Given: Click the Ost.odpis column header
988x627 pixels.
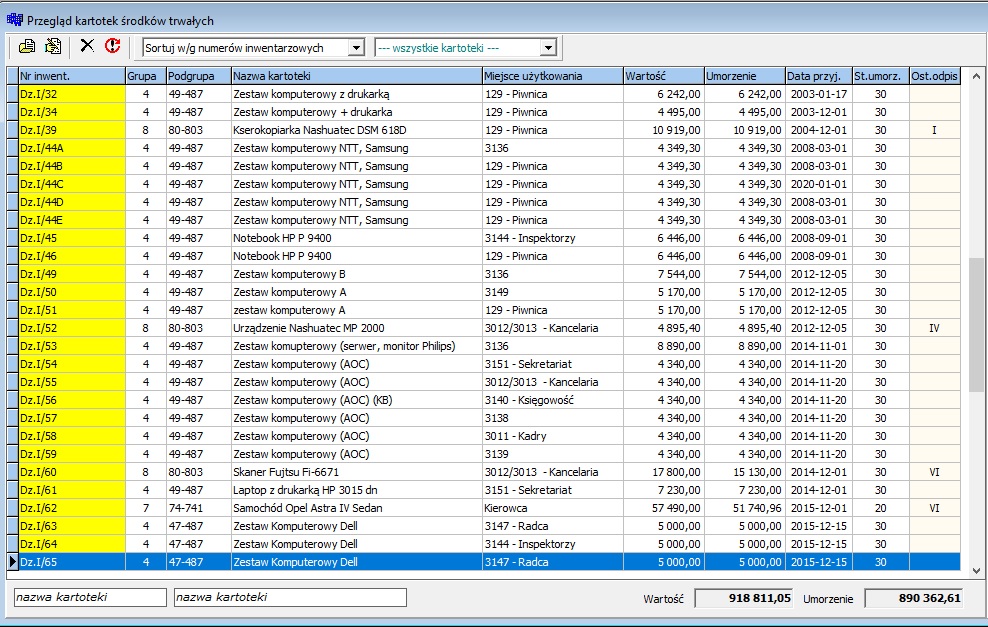Looking at the screenshot, I should (934, 76).
